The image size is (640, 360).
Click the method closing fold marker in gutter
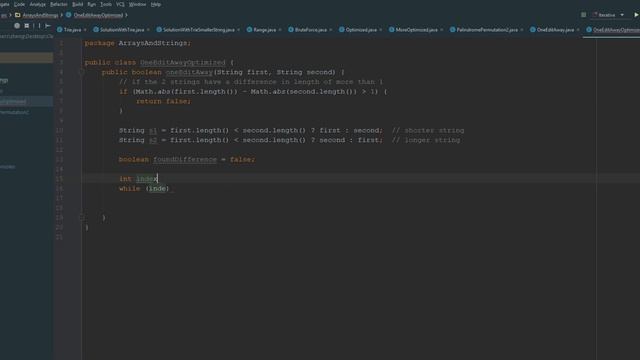click(82, 218)
